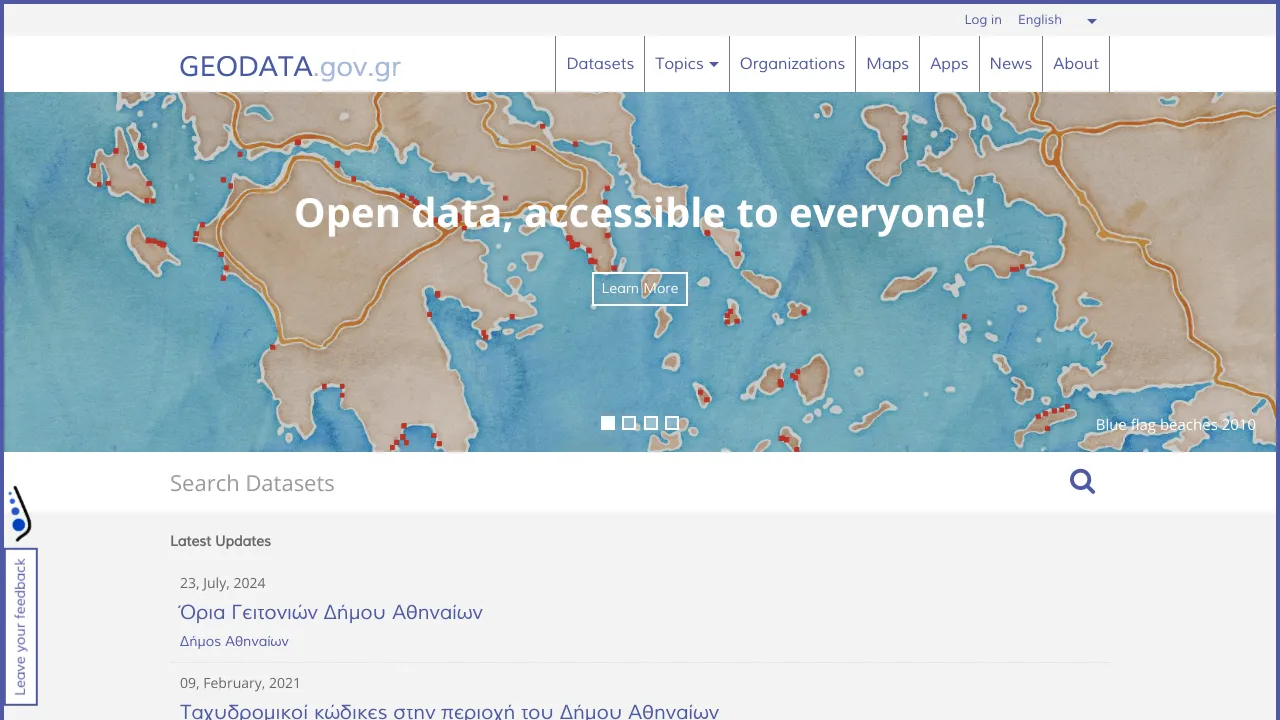Focus the Search Datasets input field
Viewport: 1280px width, 720px height.
pyautogui.click(x=610, y=483)
